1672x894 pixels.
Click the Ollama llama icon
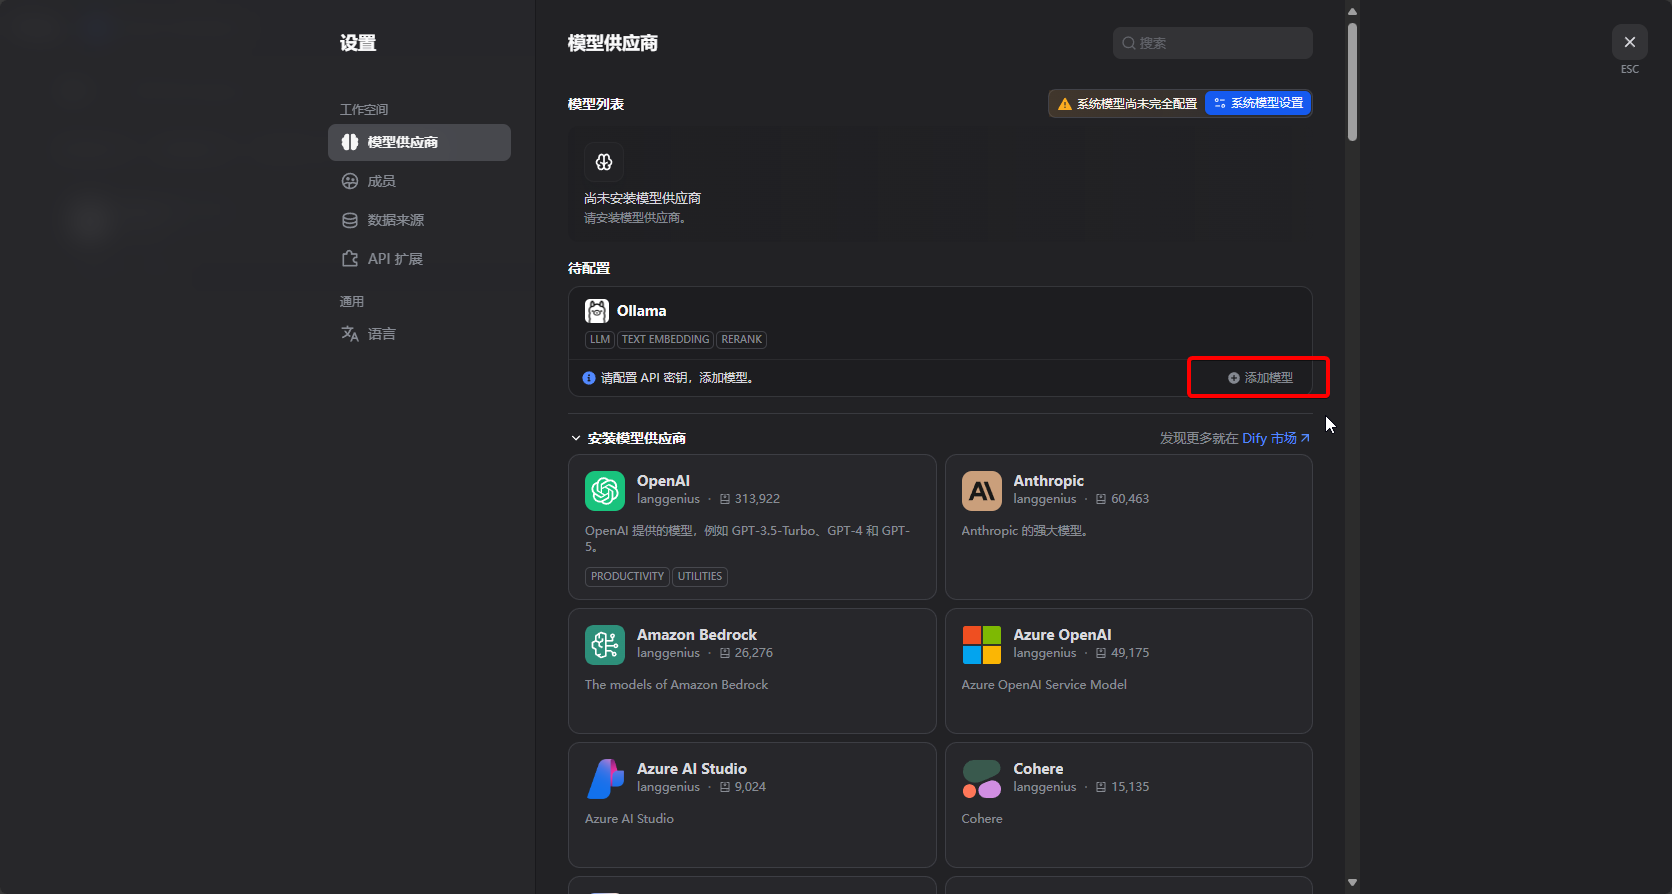coord(597,311)
